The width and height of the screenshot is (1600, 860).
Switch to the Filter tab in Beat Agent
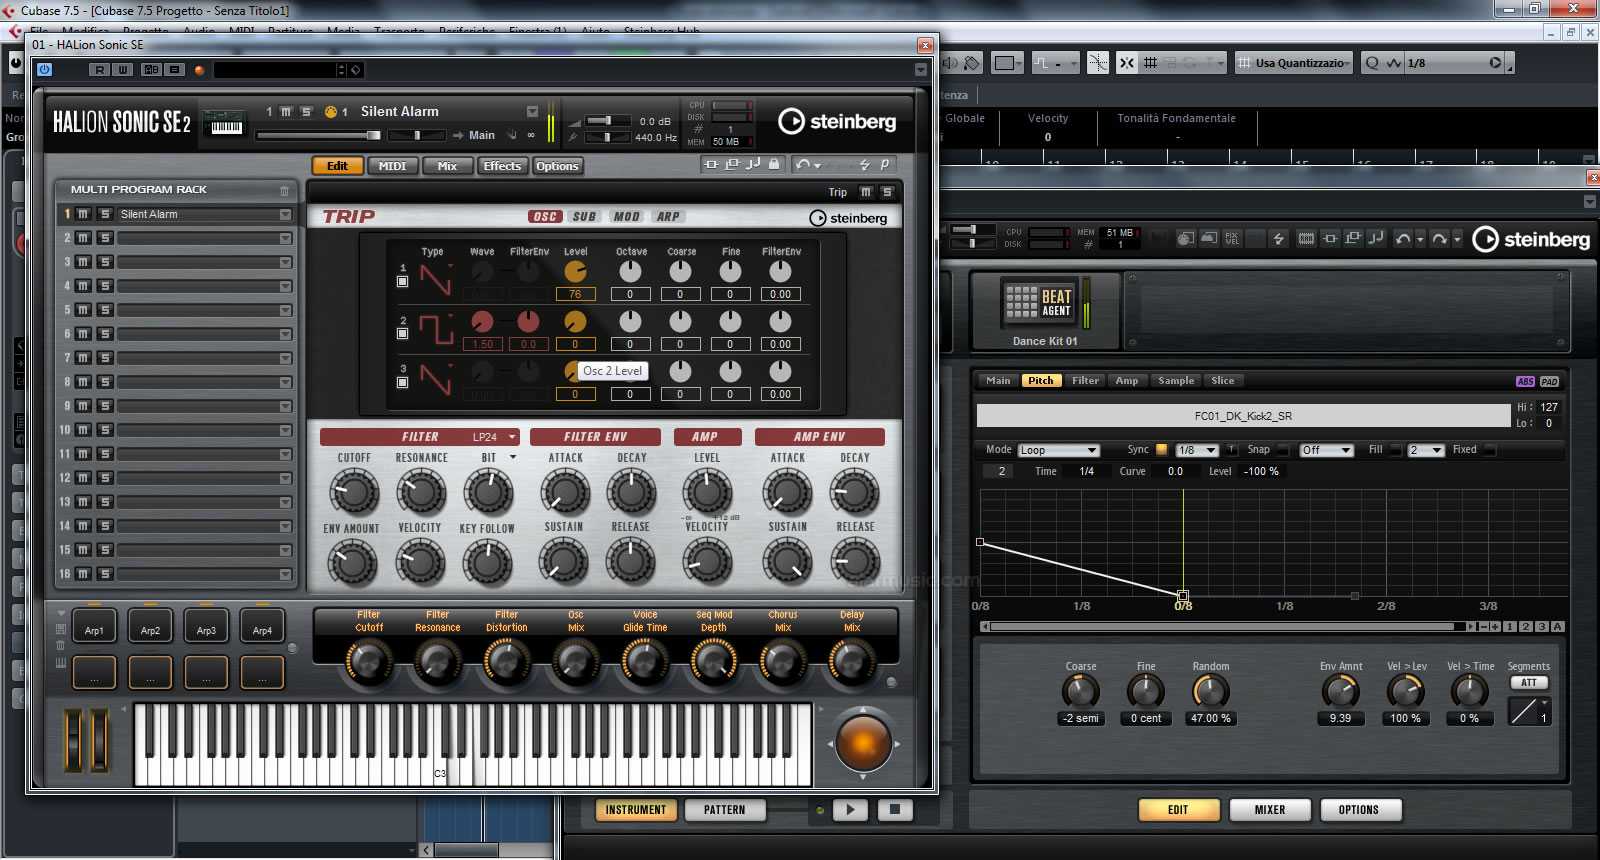(1085, 381)
